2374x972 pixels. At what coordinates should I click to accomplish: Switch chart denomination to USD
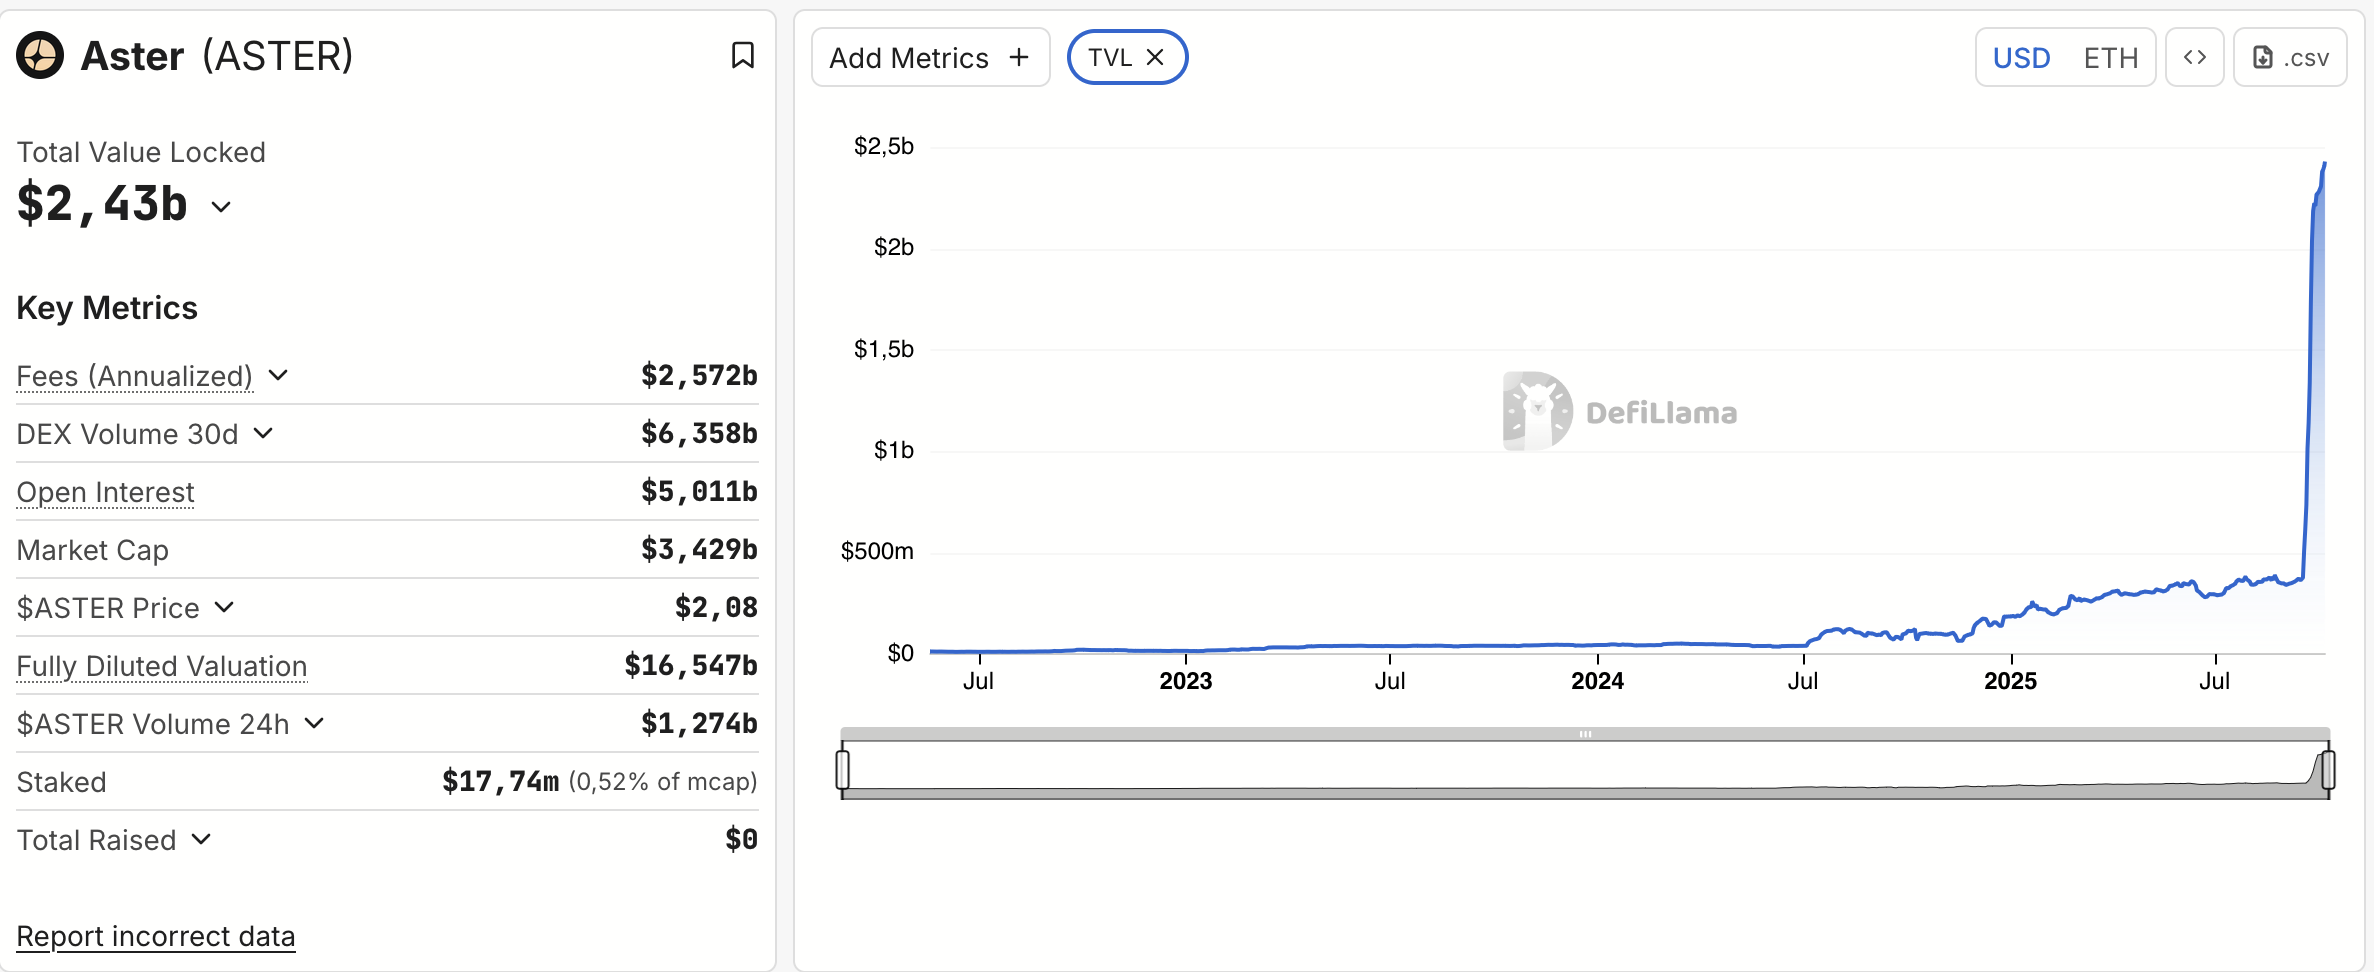(x=2021, y=58)
